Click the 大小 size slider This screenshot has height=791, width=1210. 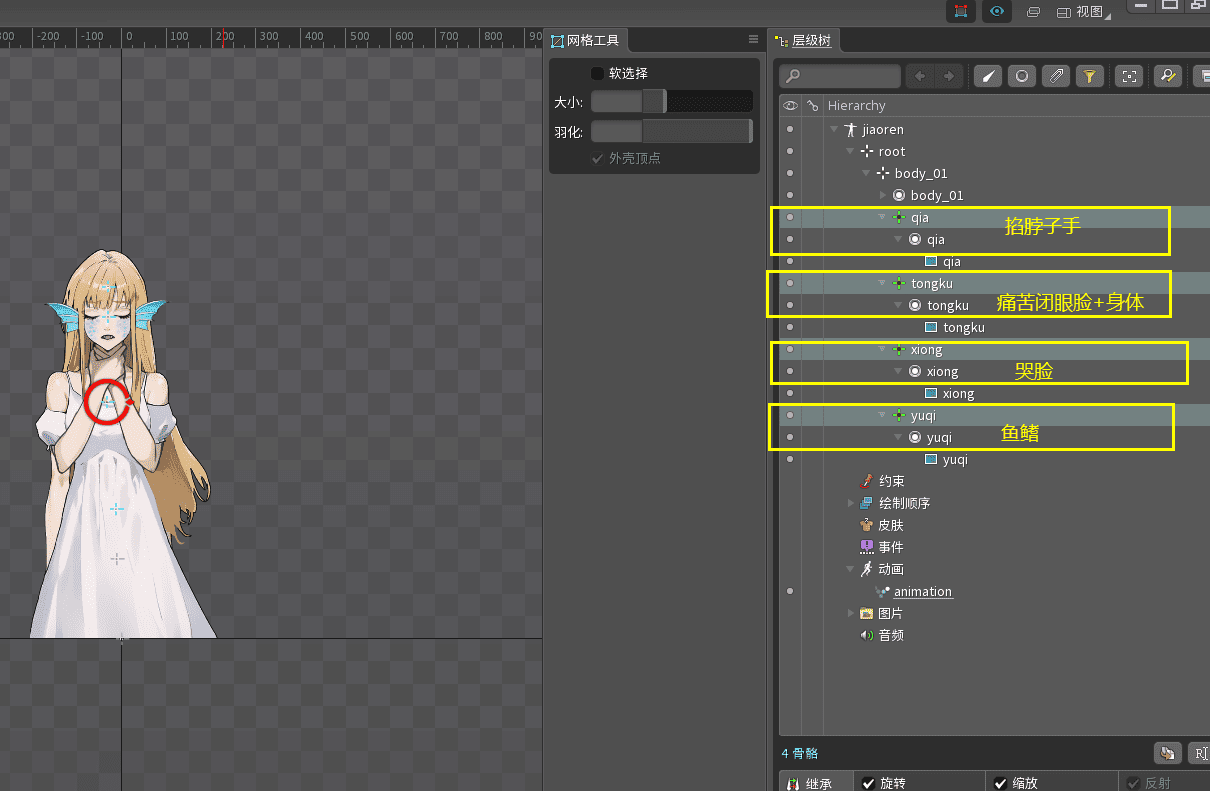[671, 101]
